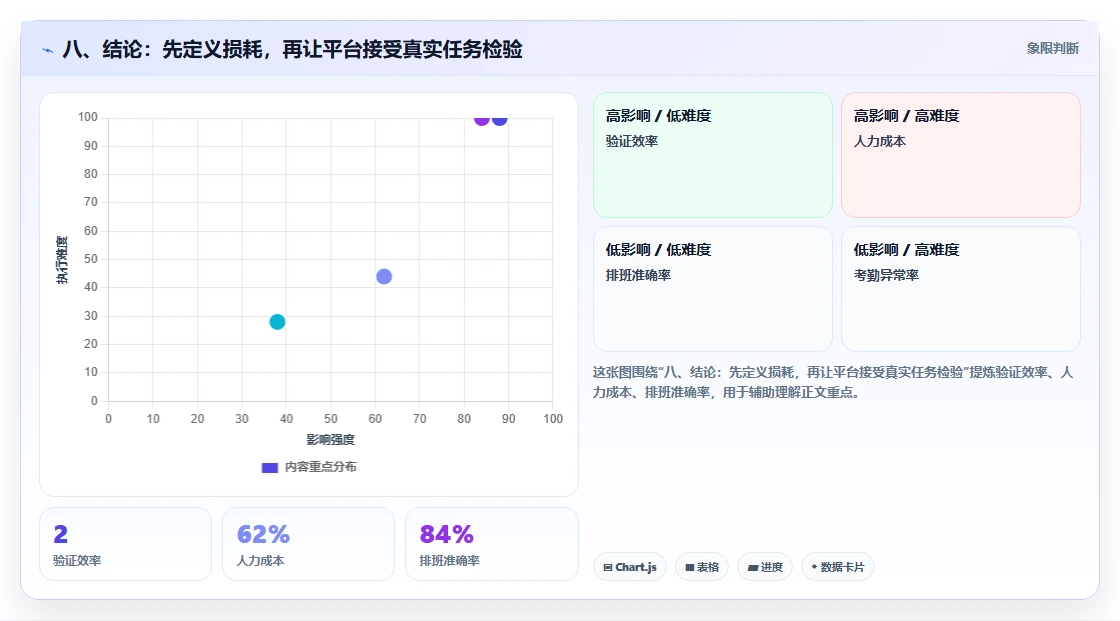The height and width of the screenshot is (621, 1120).
Task: Click the 数据卡片 tag
Action: tap(837, 567)
